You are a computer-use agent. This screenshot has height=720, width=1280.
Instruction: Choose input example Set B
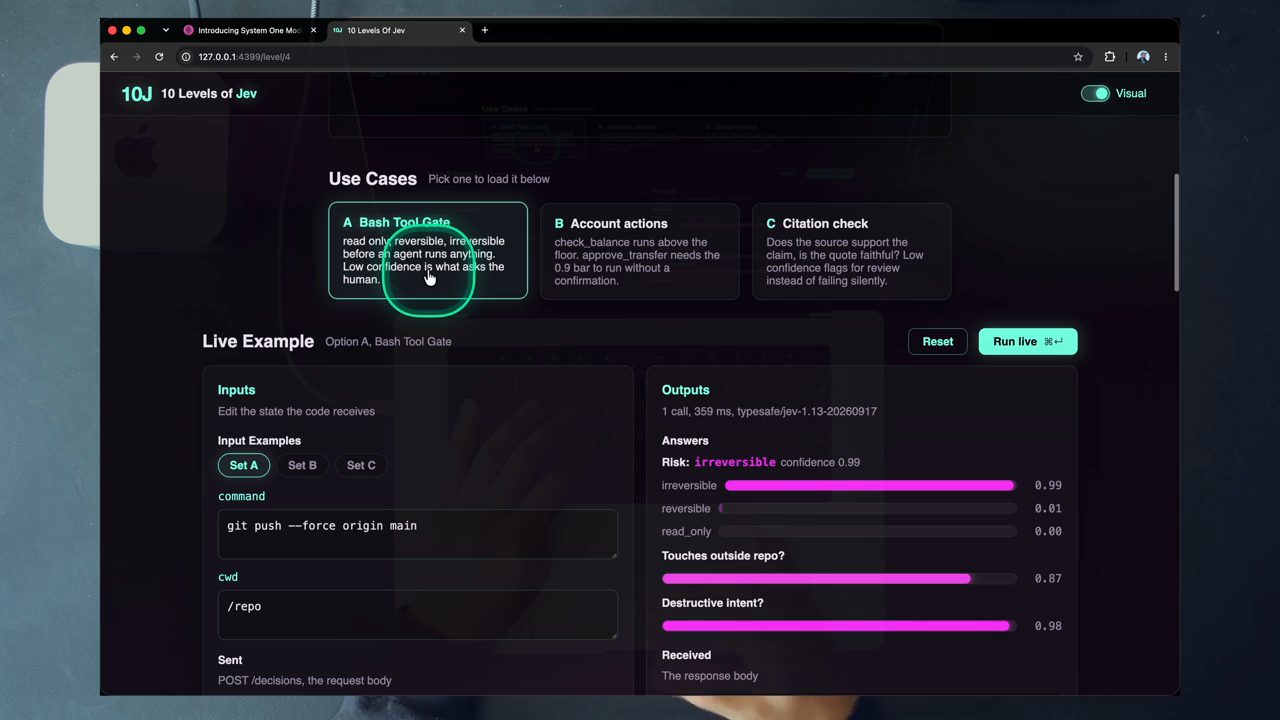302,465
